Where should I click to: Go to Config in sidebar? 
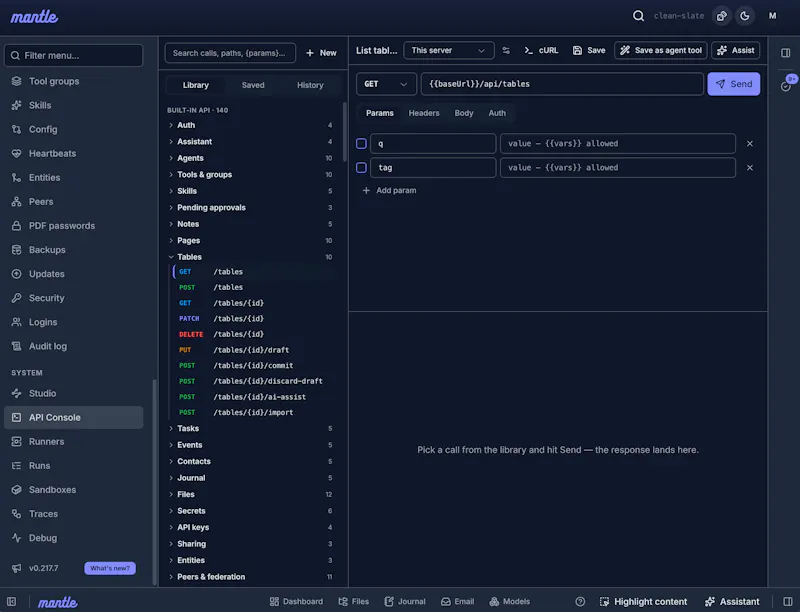73,129
